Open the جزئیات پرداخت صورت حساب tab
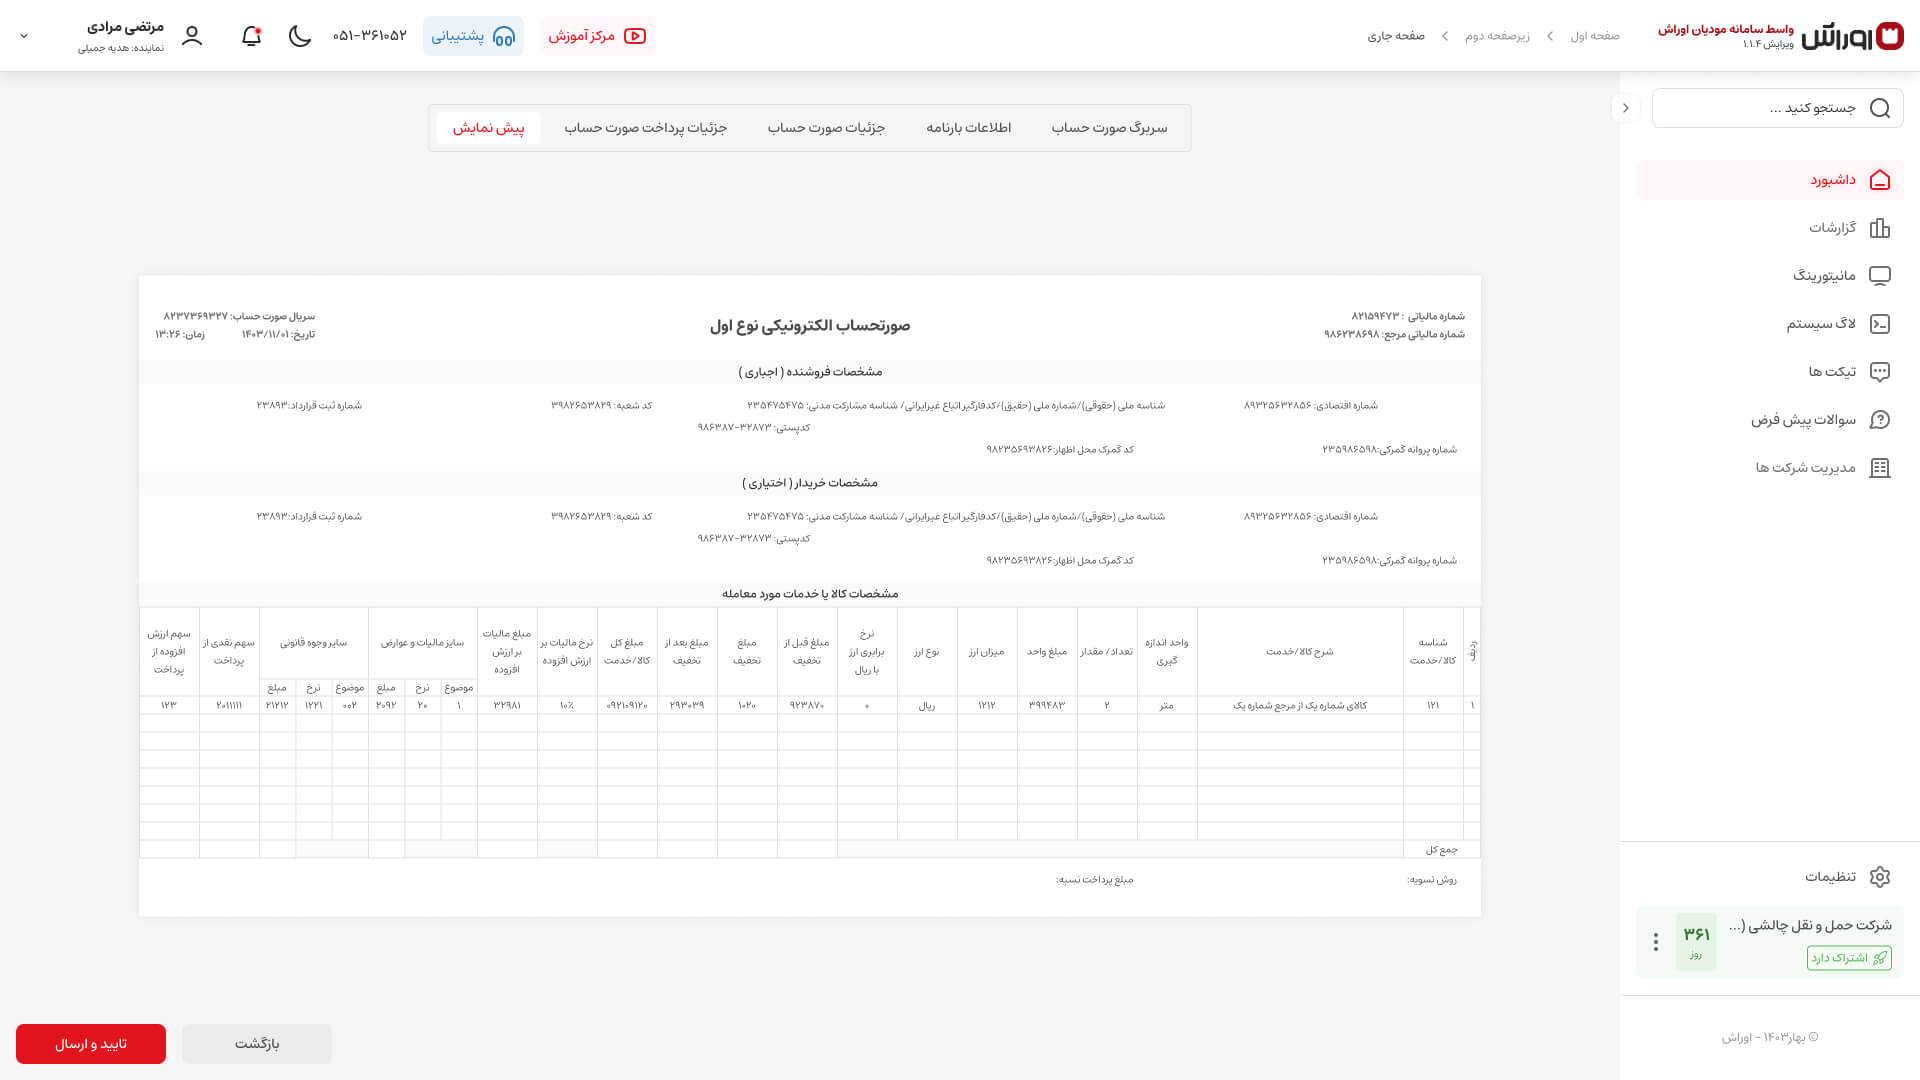1920x1080 pixels. (645, 128)
